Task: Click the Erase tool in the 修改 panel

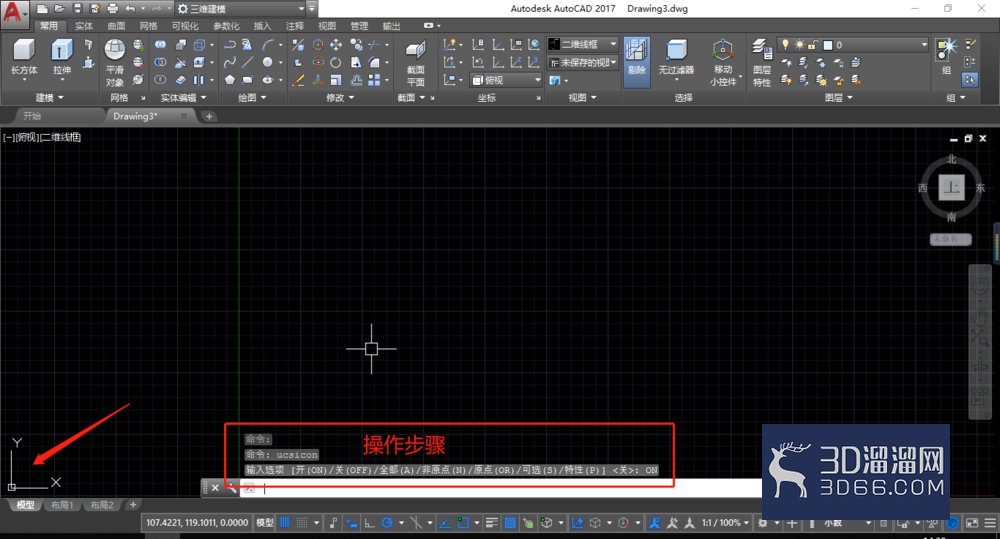Action: point(298,80)
